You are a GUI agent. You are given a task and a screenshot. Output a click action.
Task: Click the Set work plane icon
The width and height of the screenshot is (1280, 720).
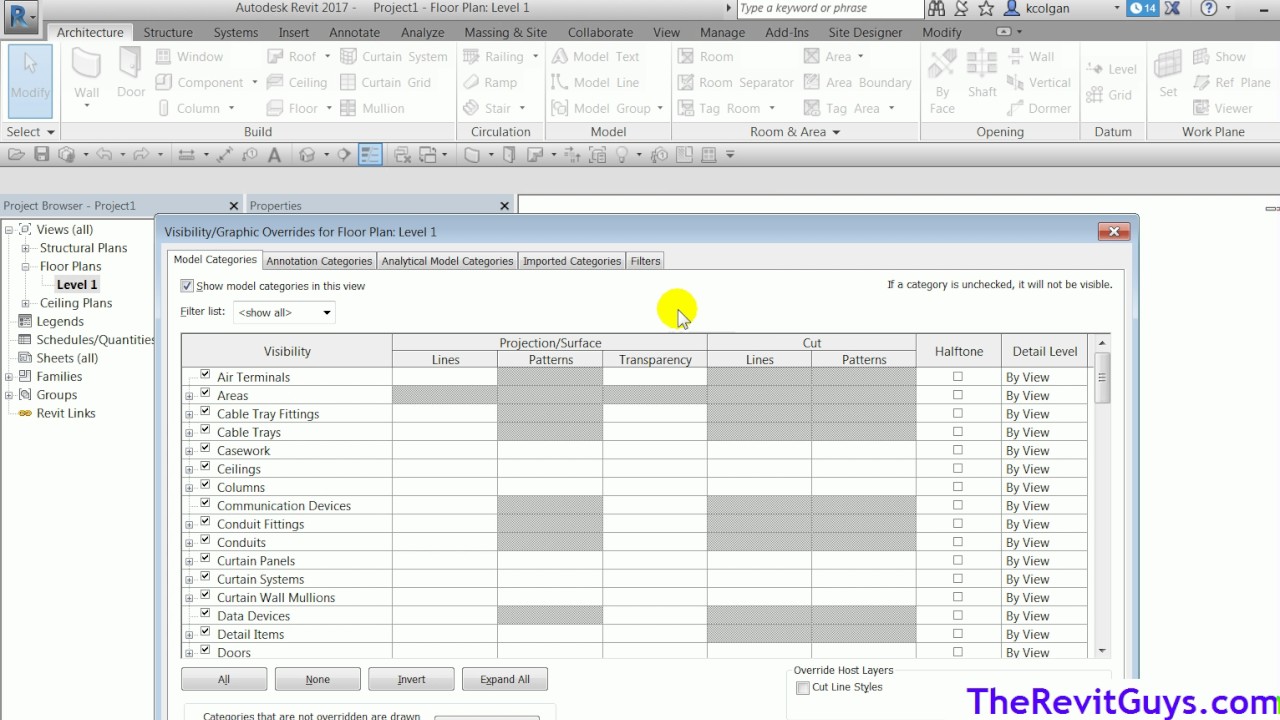1168,74
